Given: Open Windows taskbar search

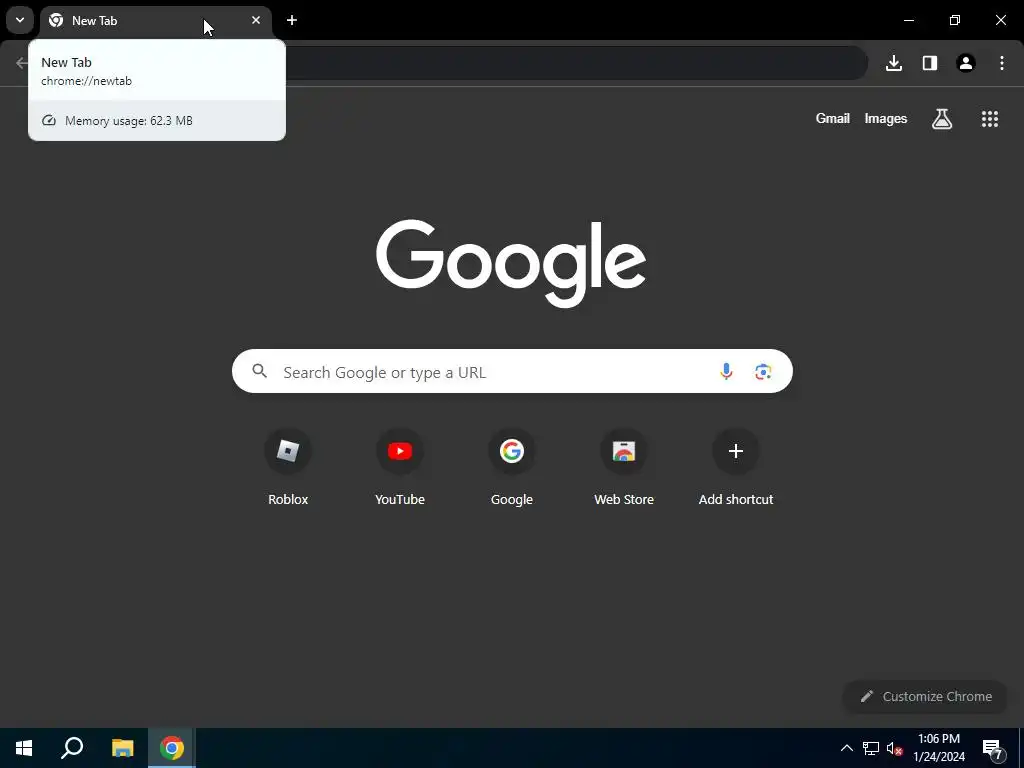Looking at the screenshot, I should (72, 748).
